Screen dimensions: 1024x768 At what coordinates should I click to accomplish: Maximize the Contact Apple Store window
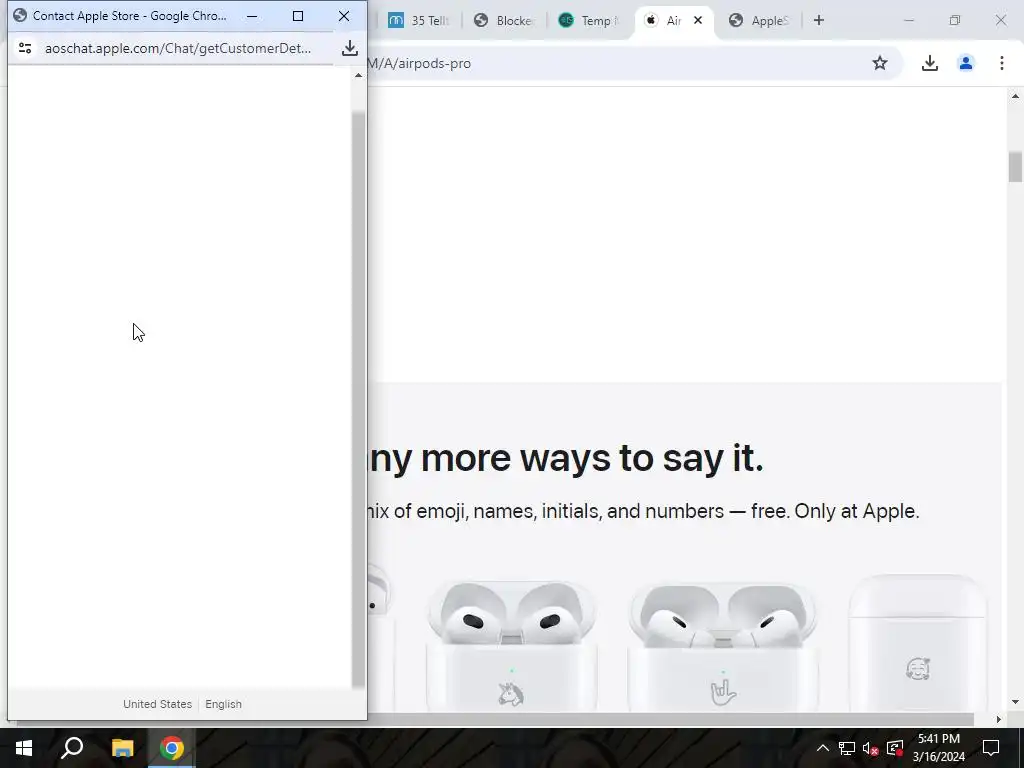[x=298, y=16]
